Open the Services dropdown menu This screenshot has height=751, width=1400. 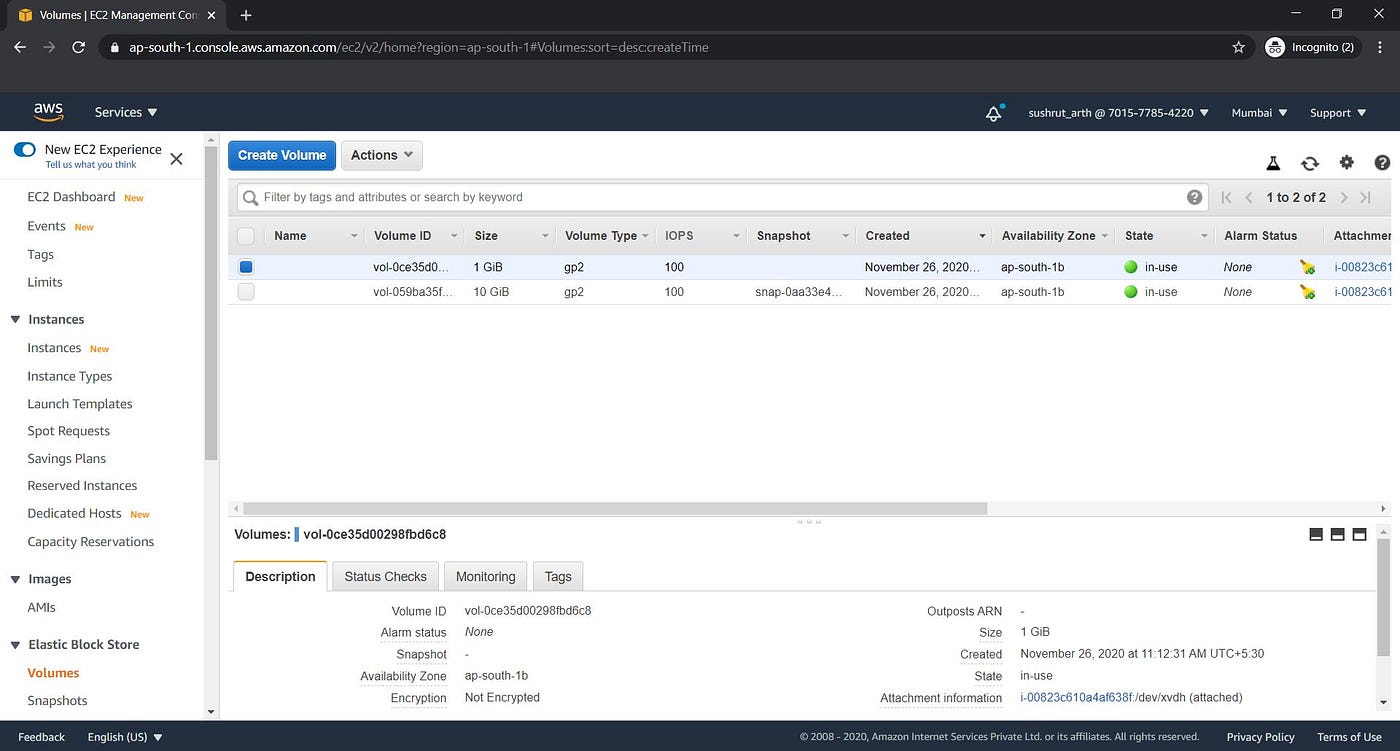(x=126, y=113)
